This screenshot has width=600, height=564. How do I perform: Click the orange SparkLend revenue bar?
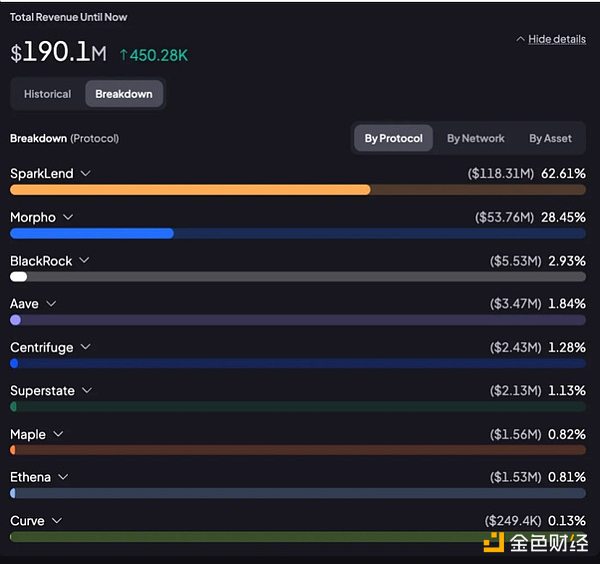190,189
